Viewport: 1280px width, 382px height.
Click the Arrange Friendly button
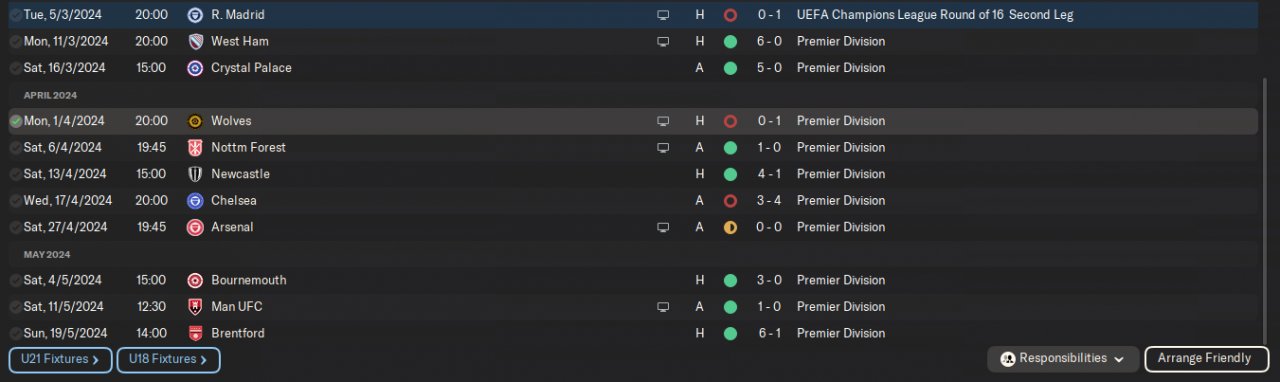point(1204,359)
